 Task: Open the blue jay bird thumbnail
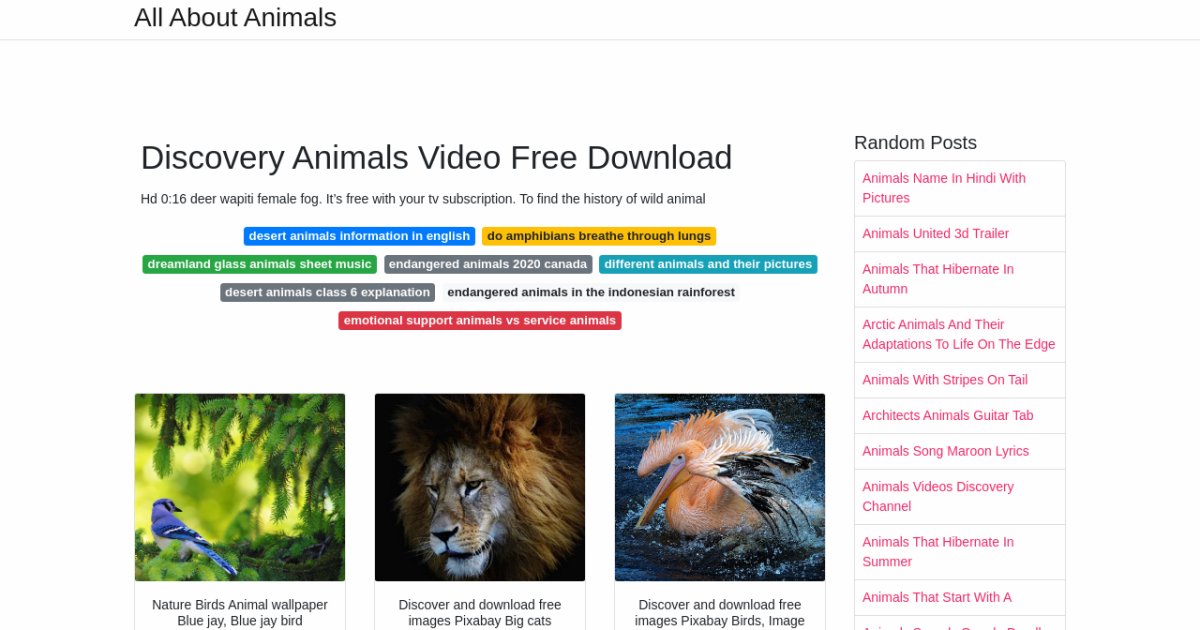click(x=240, y=487)
